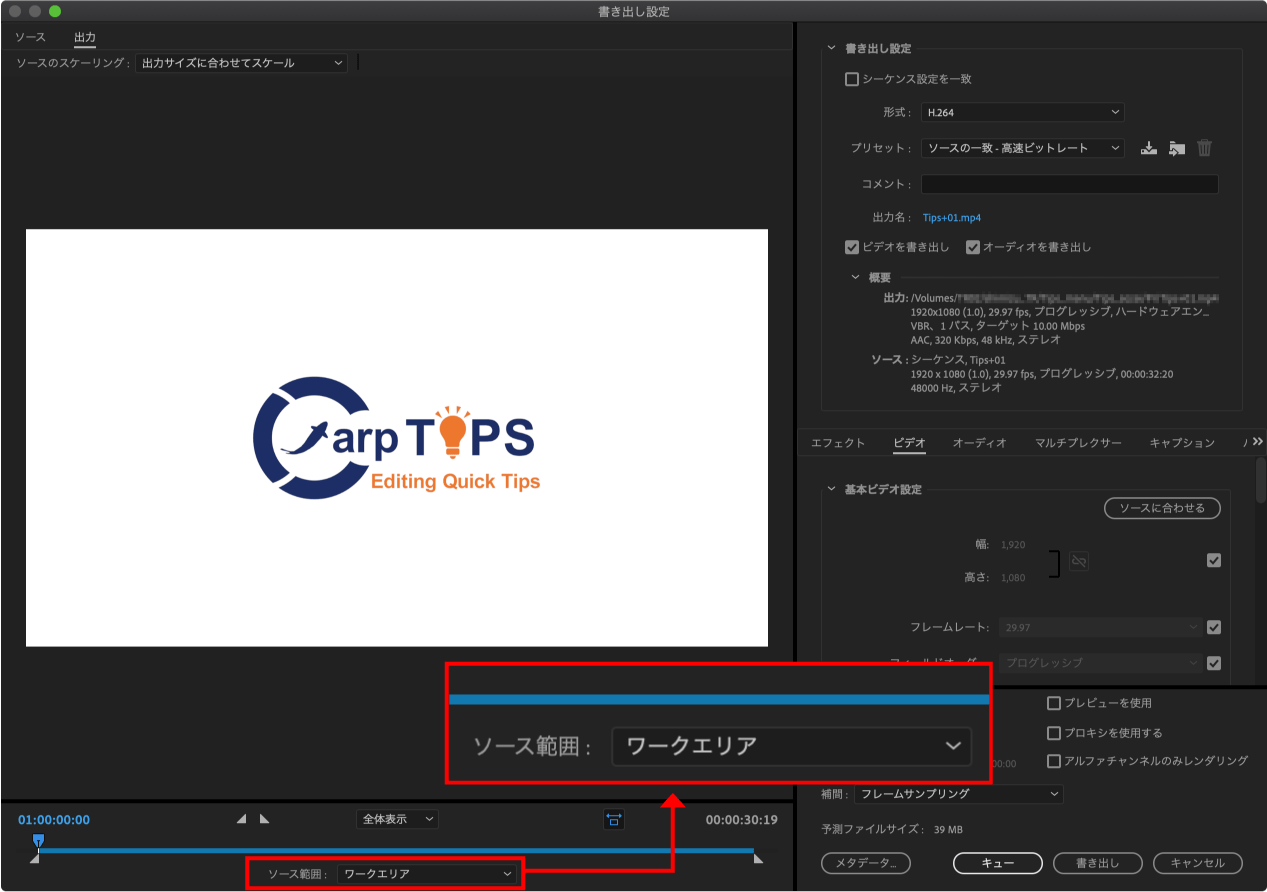Open the ソースのスケーリング dropdown
Screen dimensions: 1267x892
click(x=241, y=63)
